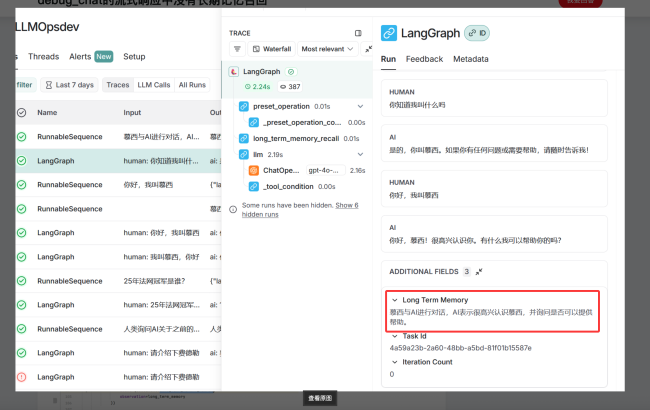Open the Threads tab
Viewport: 650px width, 410px height.
(x=44, y=57)
